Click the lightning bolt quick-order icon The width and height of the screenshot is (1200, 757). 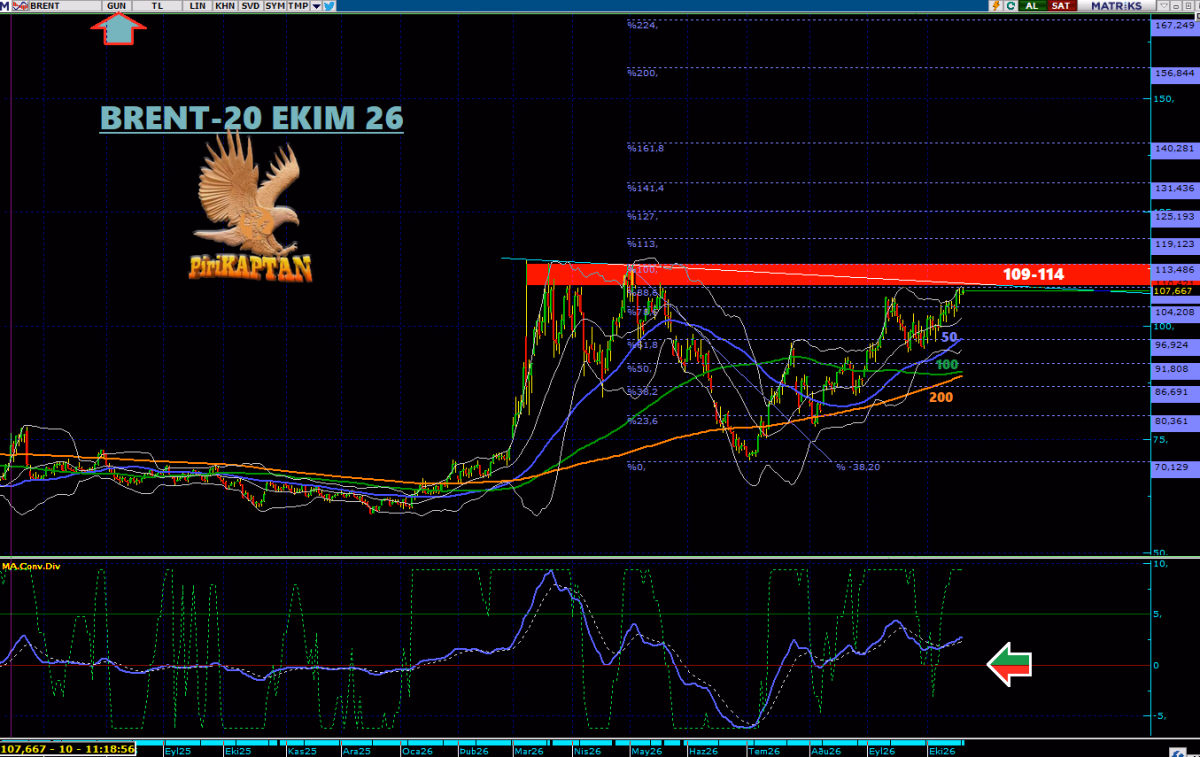click(x=996, y=6)
